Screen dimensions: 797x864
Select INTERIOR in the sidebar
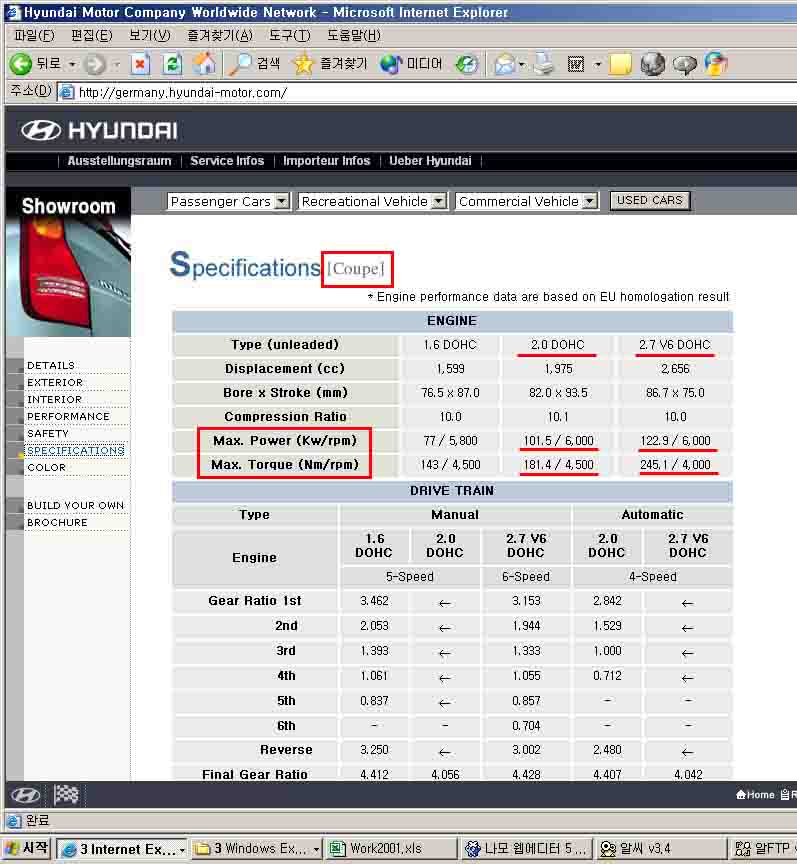54,399
